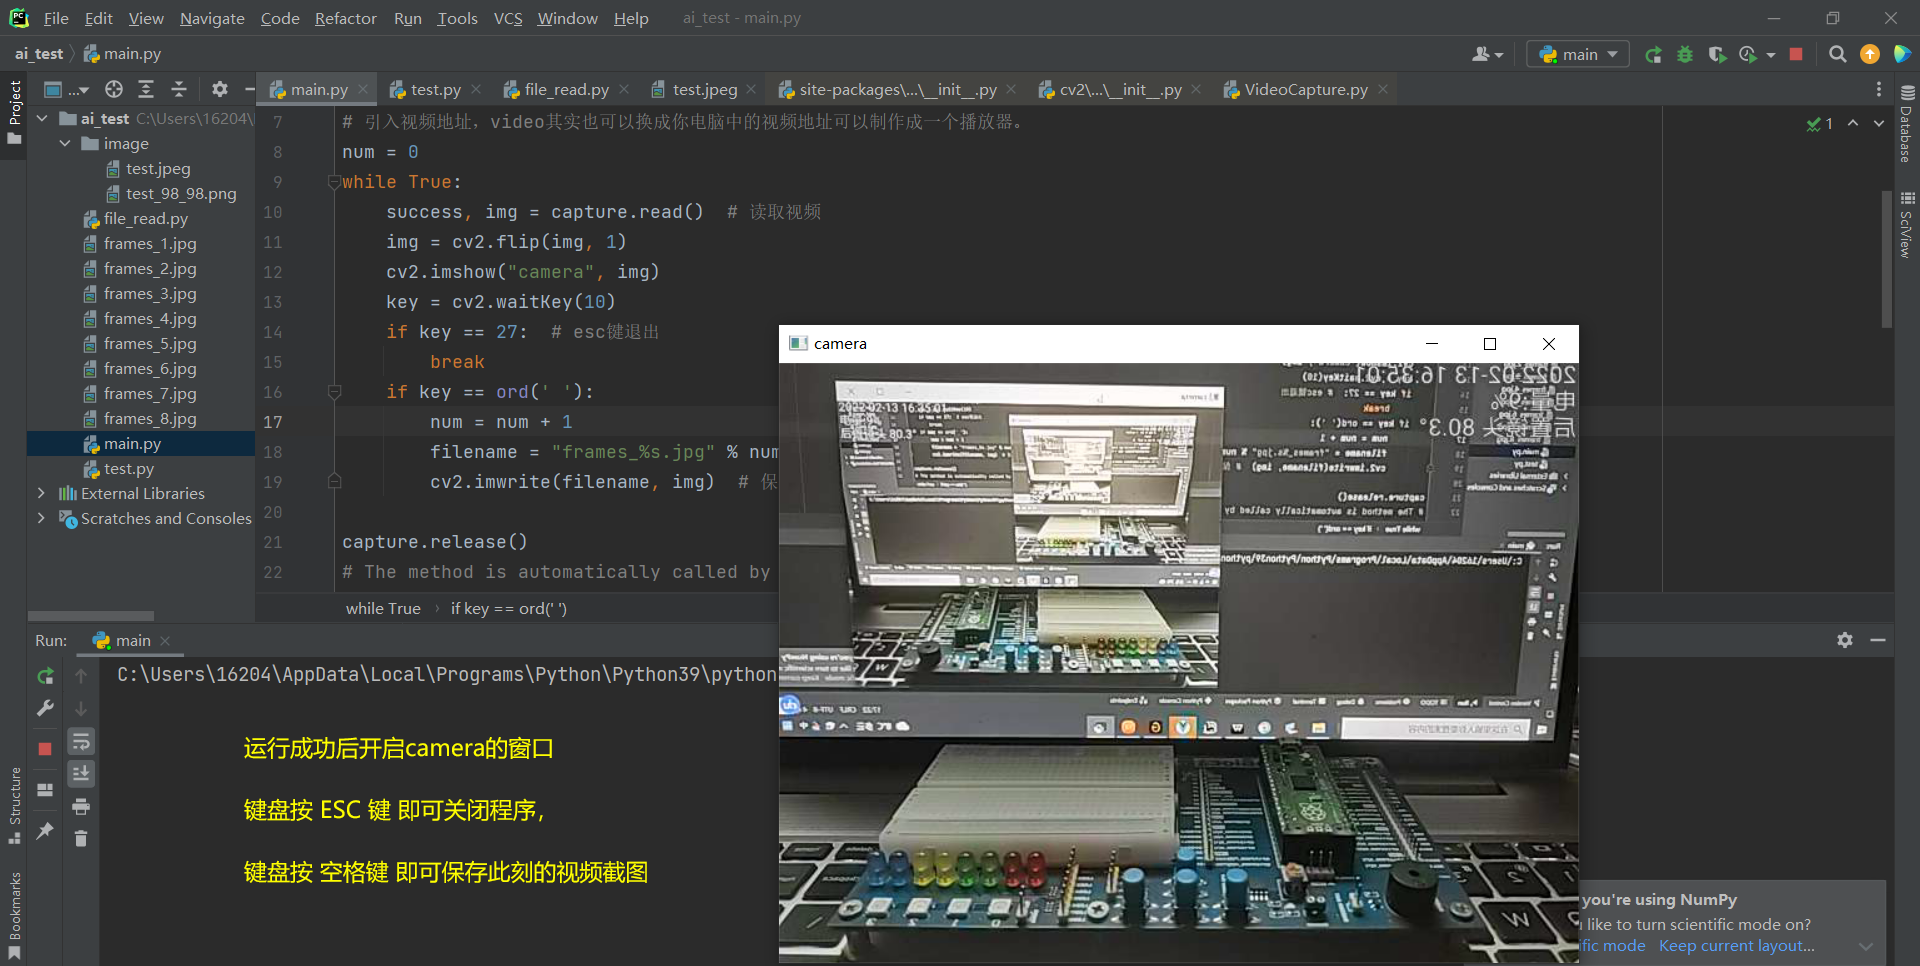Clear console with trash icon

click(81, 838)
